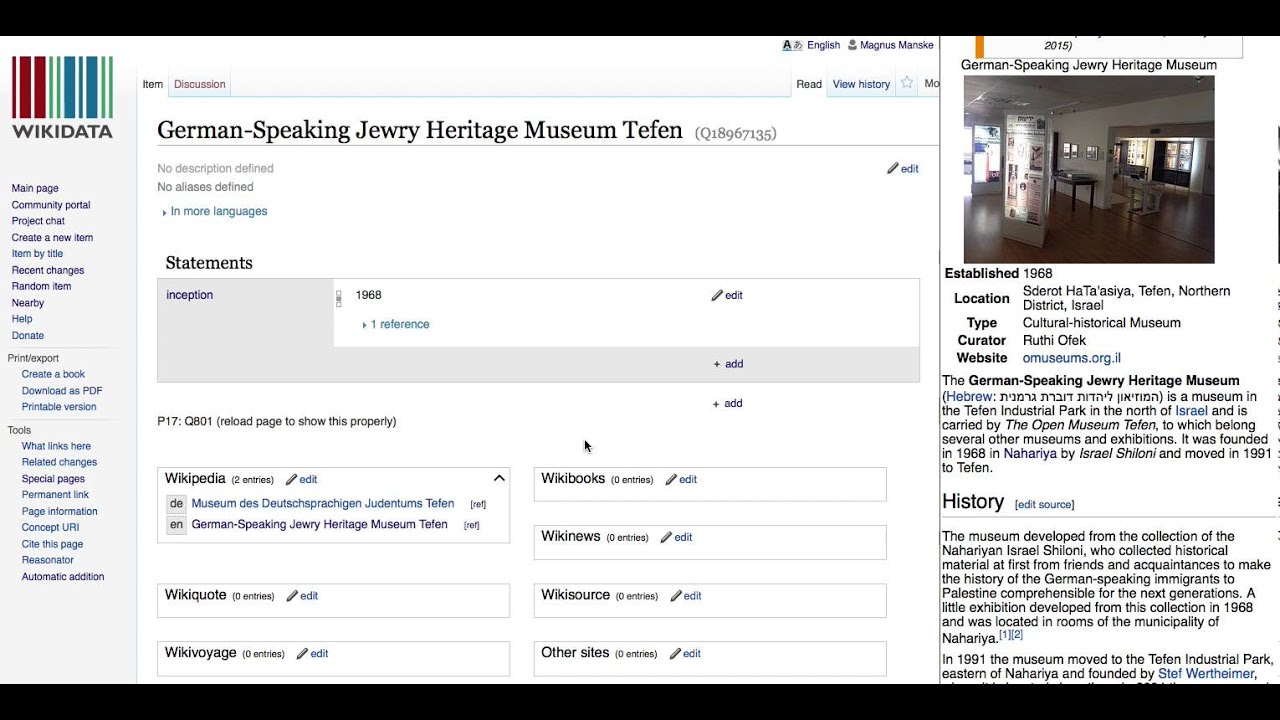Open Page information
This screenshot has width=1280, height=720.
(x=59, y=511)
